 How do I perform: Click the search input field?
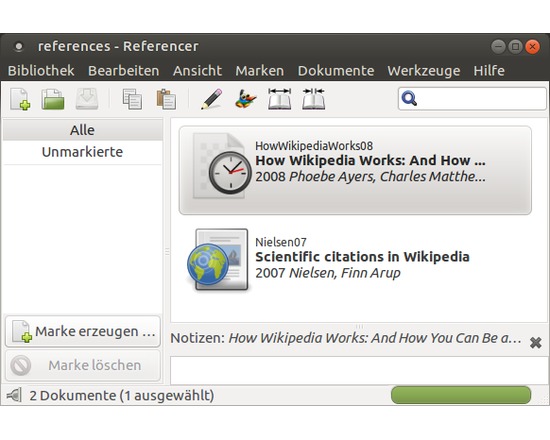coord(472,99)
